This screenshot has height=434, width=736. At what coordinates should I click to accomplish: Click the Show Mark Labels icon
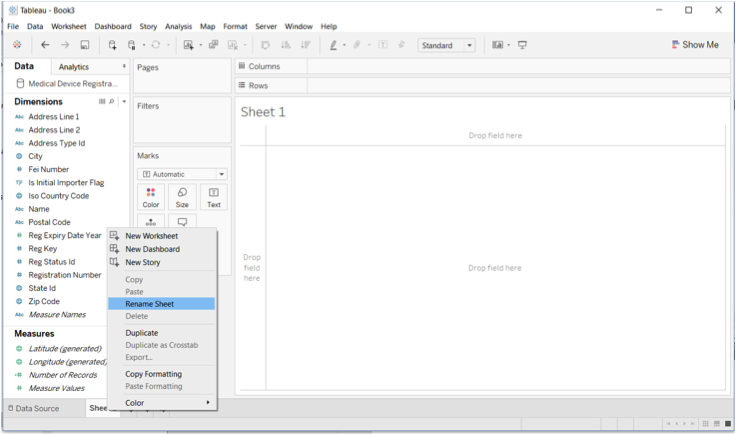383,45
